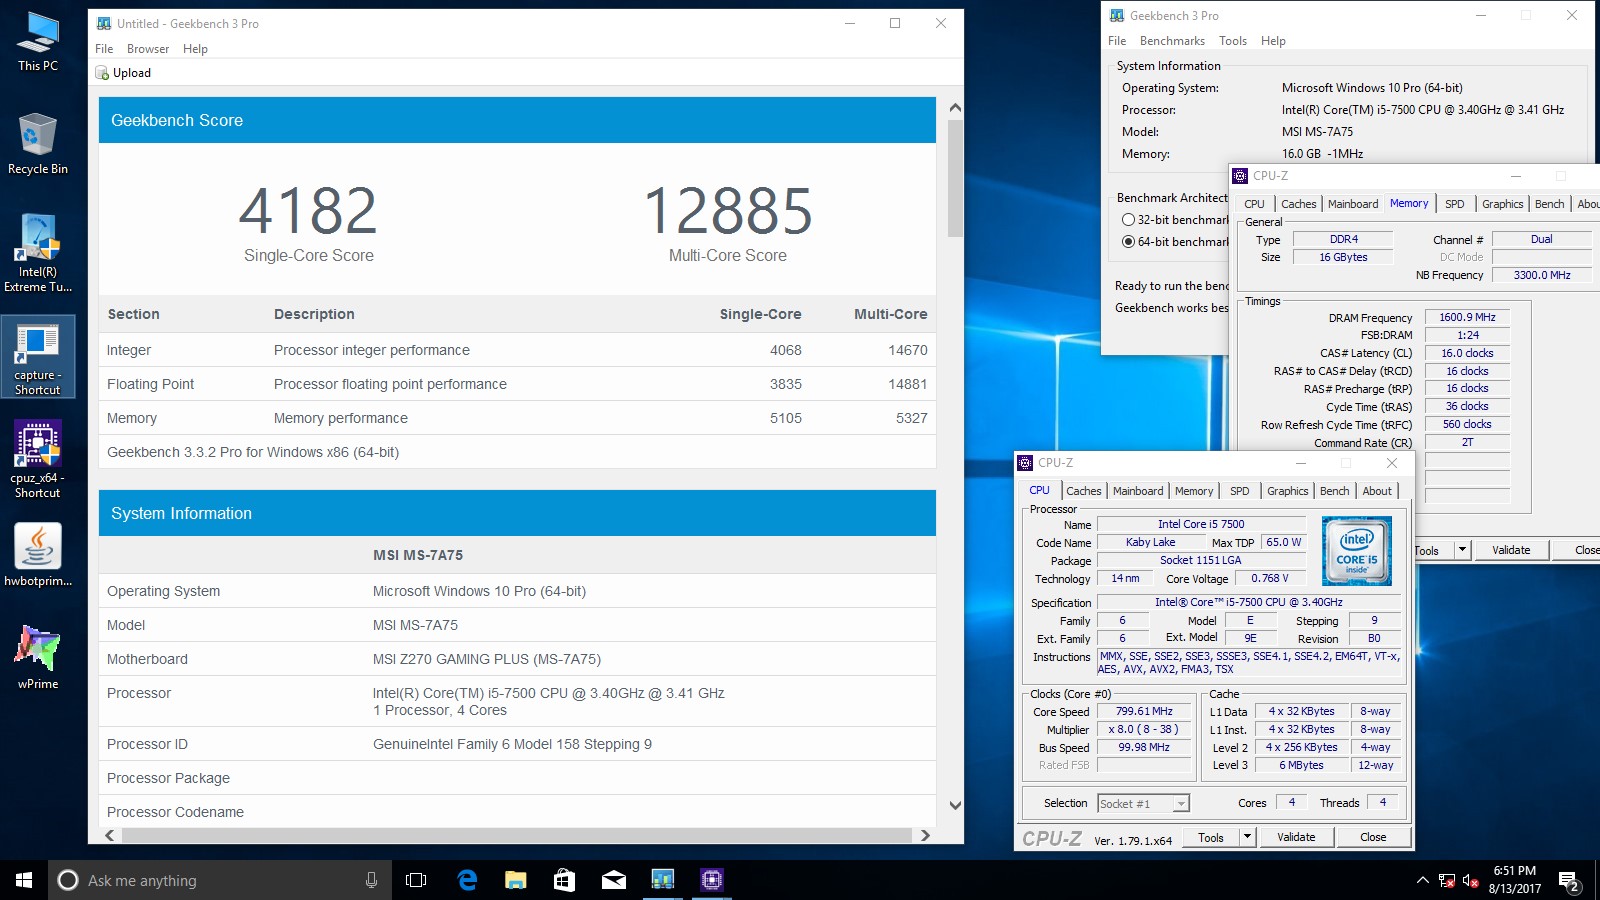
Task: Select the 32-bit benchmark radio button
Action: coord(1128,220)
